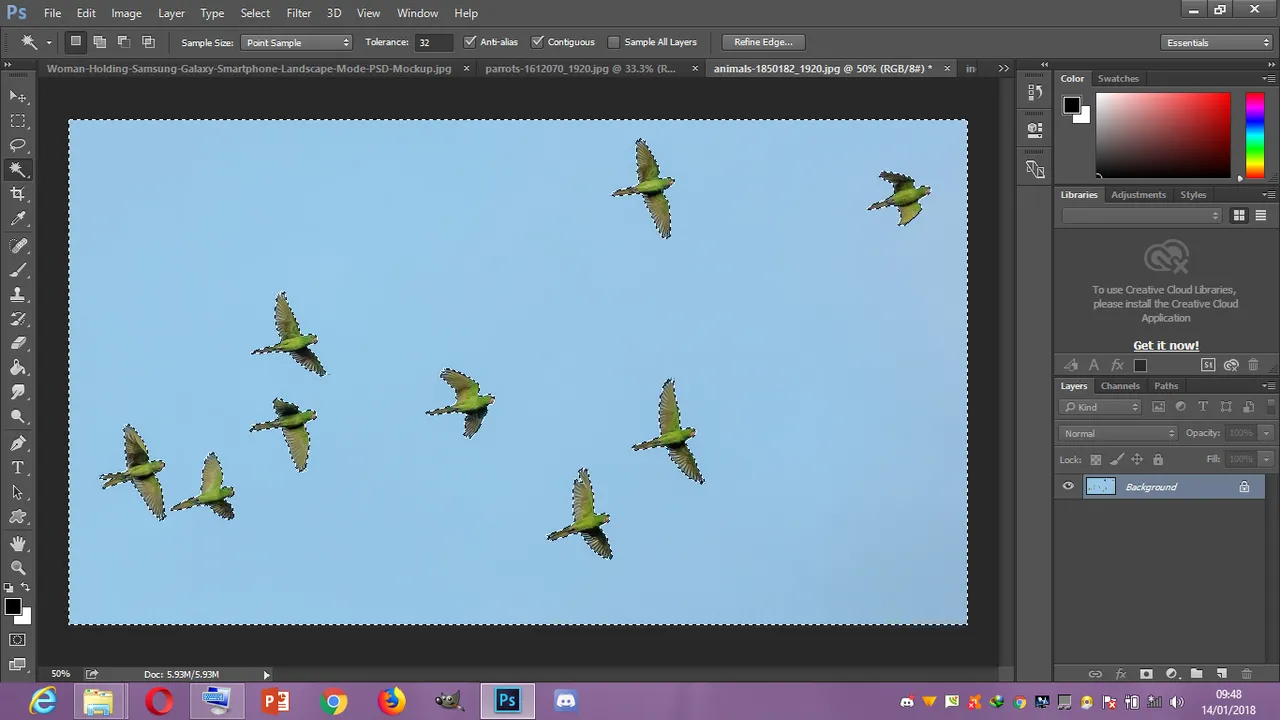Switch to the parrots-1612070_1920.jpg document tab
1280x720 pixels.
coord(580,69)
